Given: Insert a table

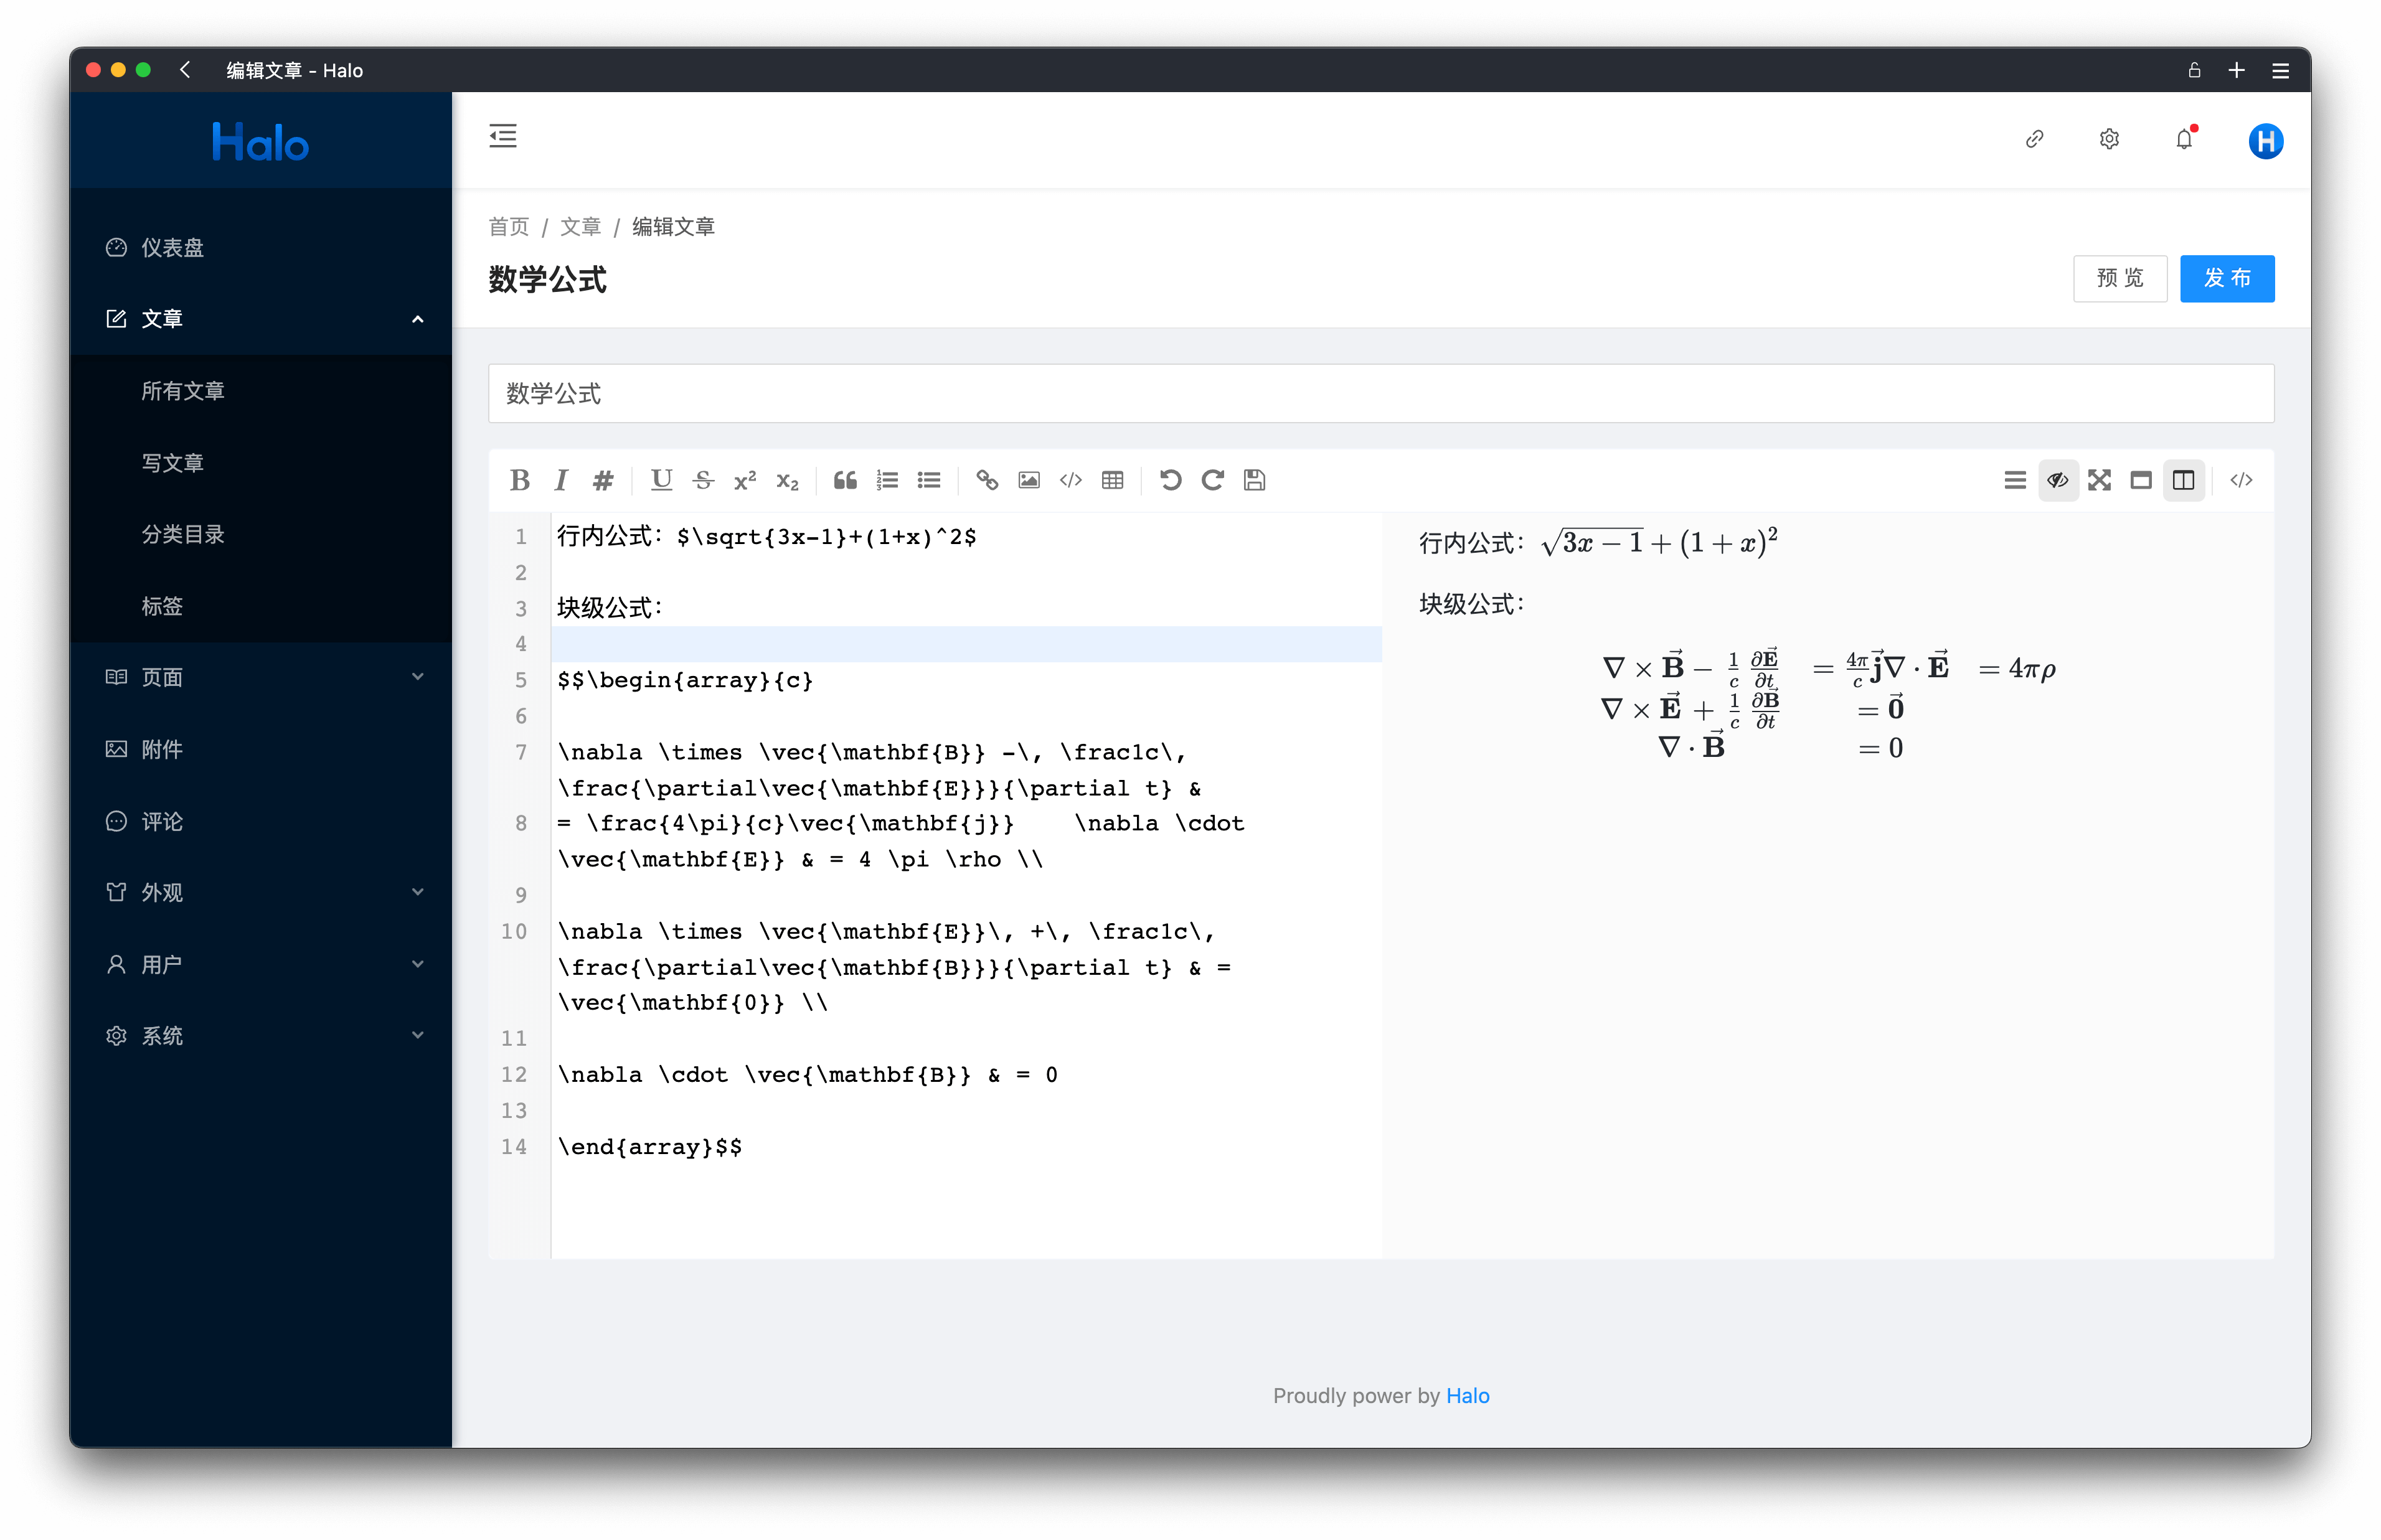Looking at the screenshot, I should pyautogui.click(x=1113, y=480).
